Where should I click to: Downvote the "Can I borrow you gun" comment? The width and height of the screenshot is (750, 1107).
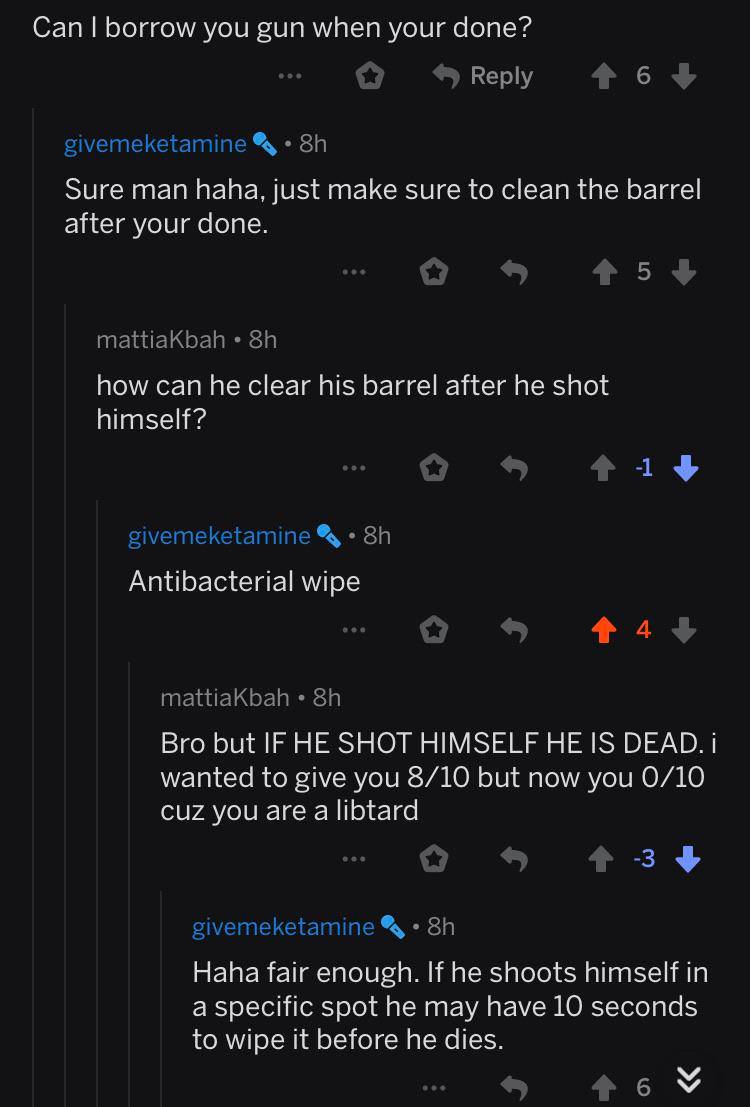click(683, 76)
